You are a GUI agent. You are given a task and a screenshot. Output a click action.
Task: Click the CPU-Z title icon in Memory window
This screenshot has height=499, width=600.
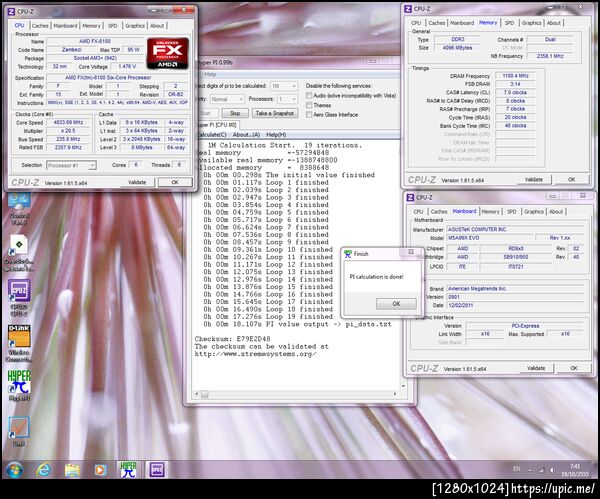coord(408,8)
